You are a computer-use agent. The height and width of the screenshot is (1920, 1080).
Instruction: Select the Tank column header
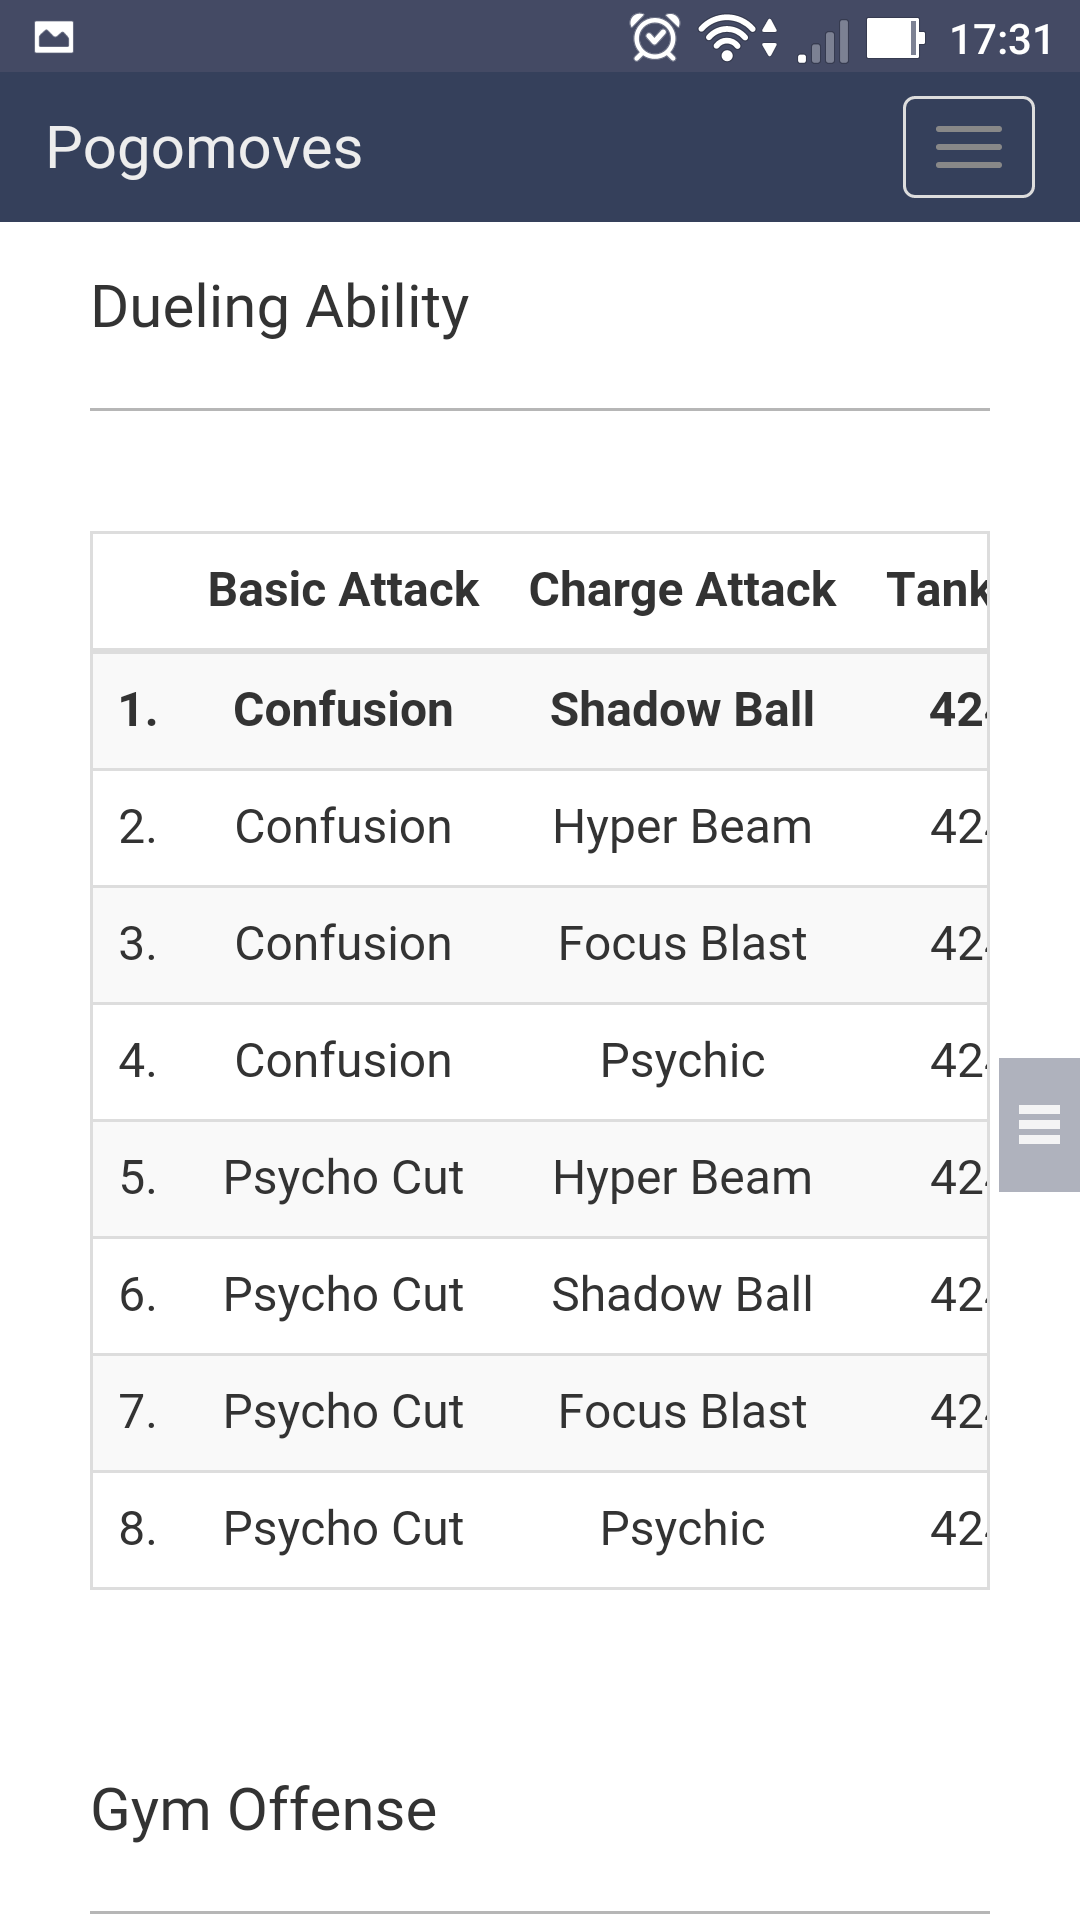[x=937, y=589]
